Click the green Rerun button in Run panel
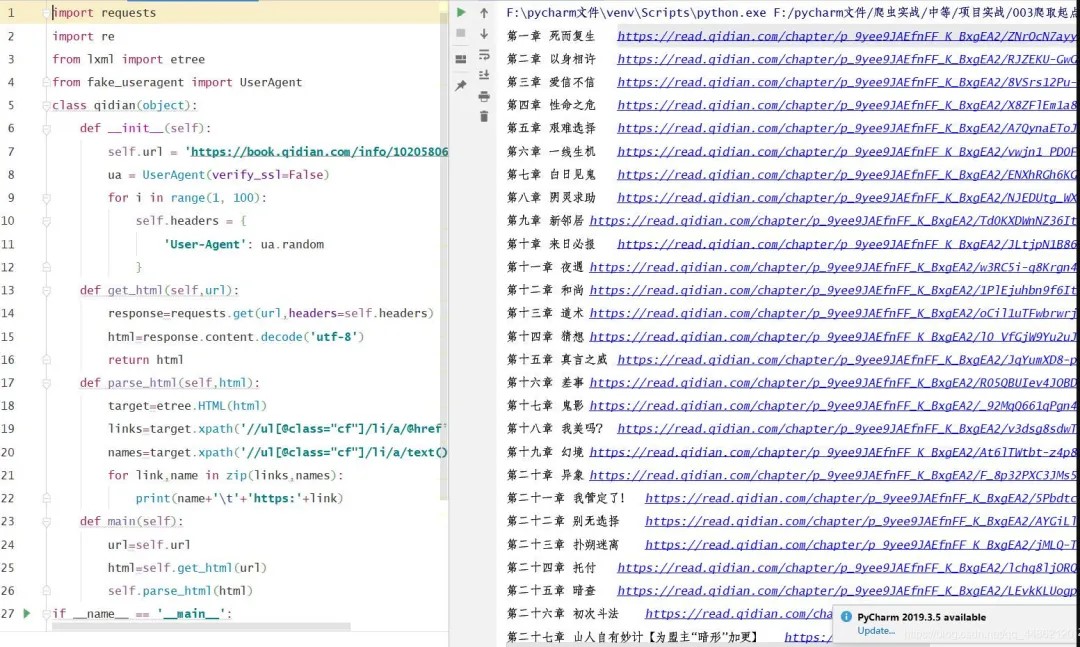 461,12
